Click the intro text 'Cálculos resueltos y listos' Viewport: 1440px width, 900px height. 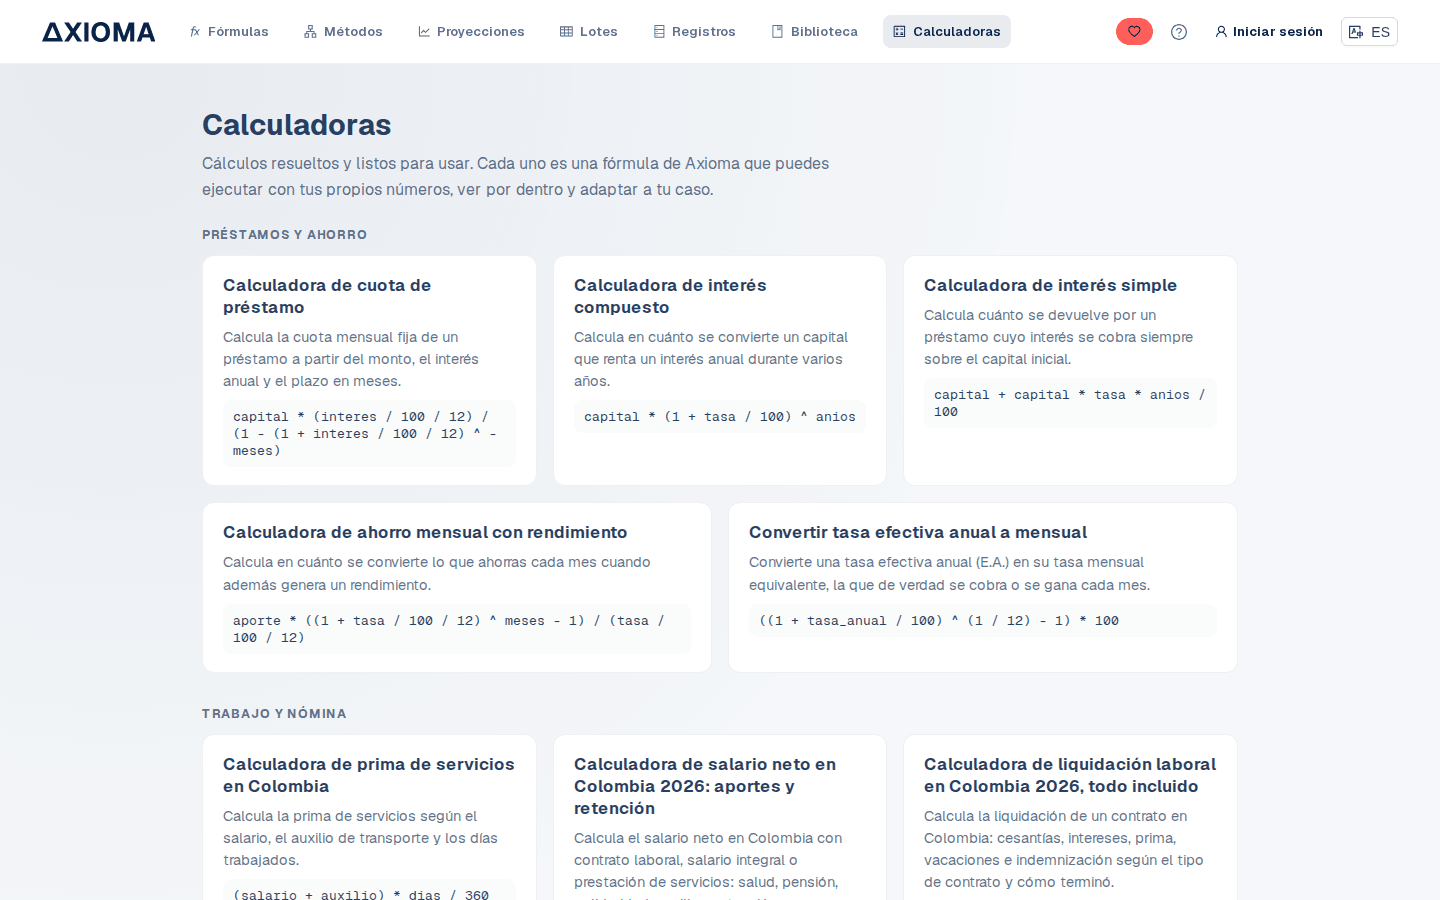[516, 176]
